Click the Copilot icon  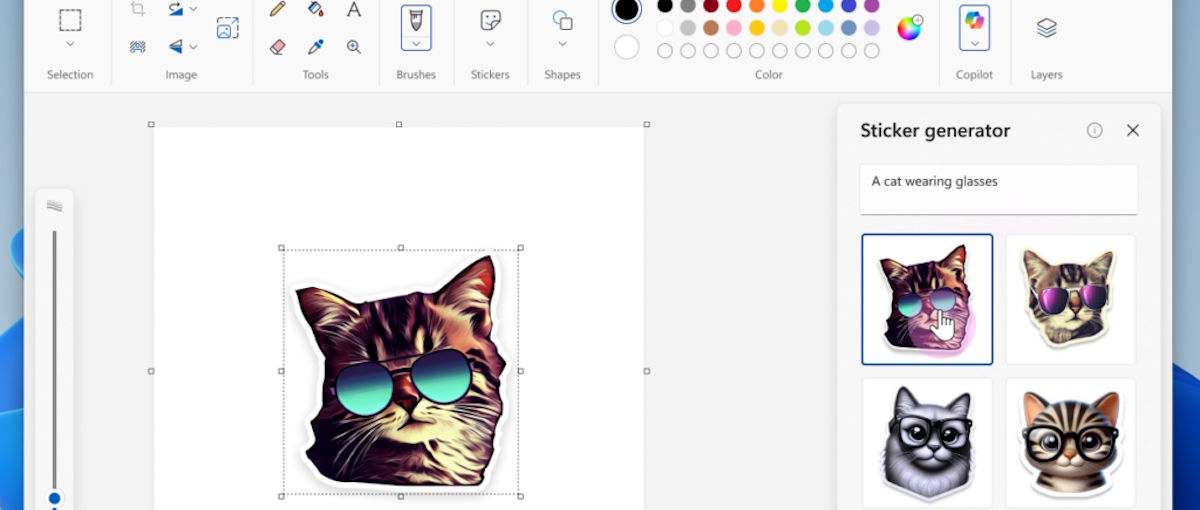(x=974, y=20)
